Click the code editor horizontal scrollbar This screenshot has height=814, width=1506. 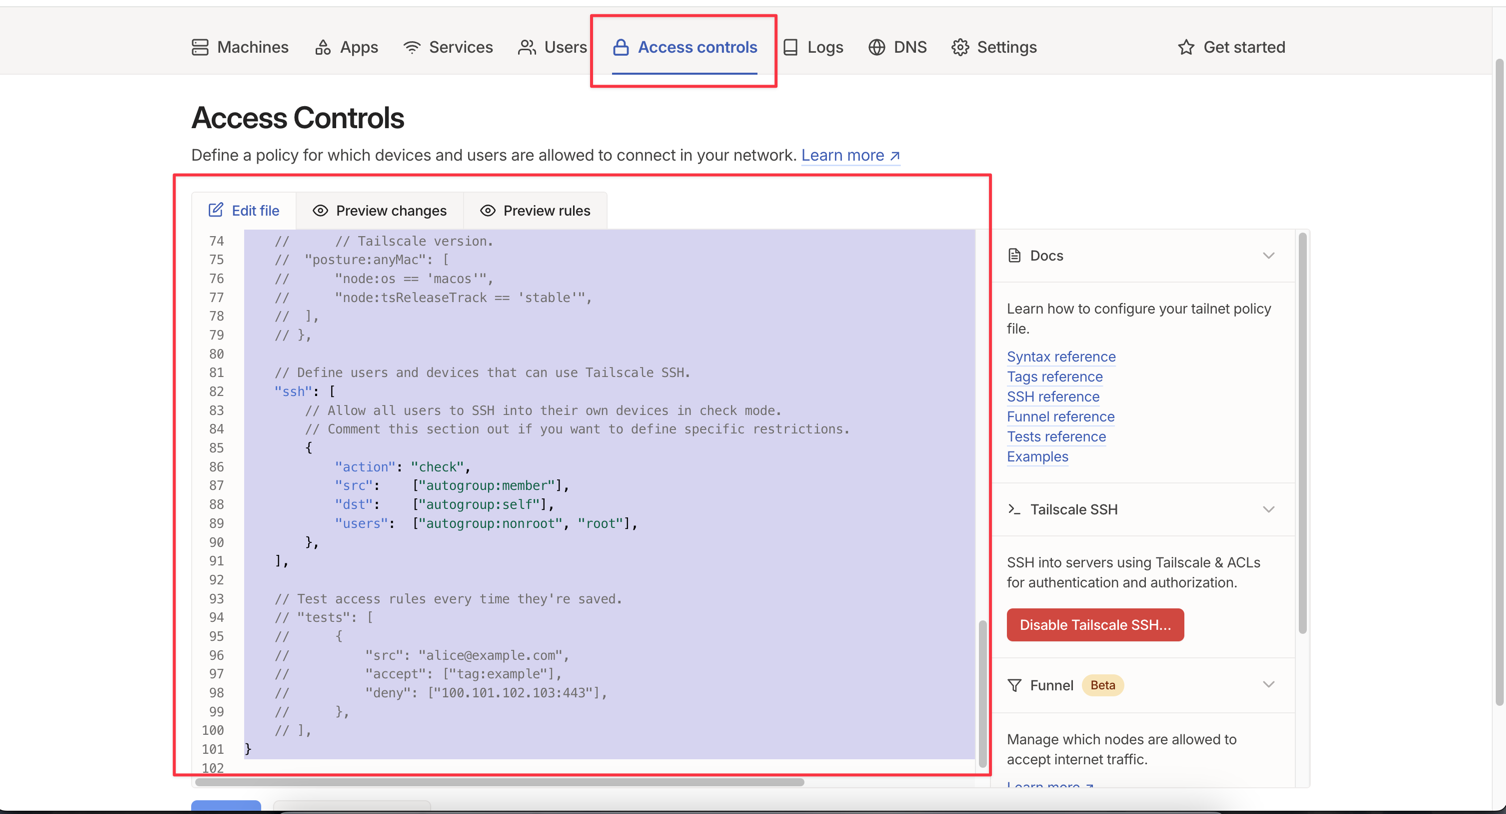coord(500,782)
